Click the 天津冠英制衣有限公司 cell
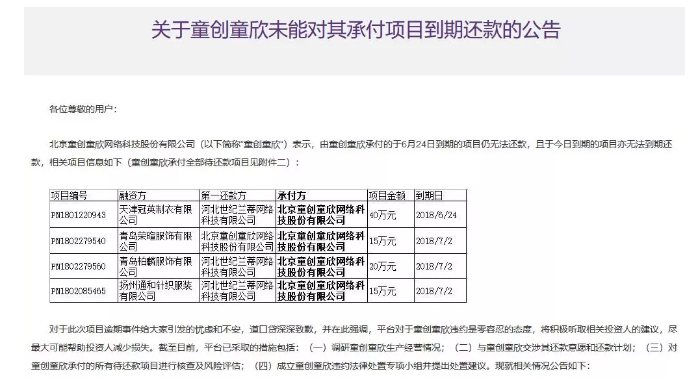The height and width of the screenshot is (386, 700). 158,215
